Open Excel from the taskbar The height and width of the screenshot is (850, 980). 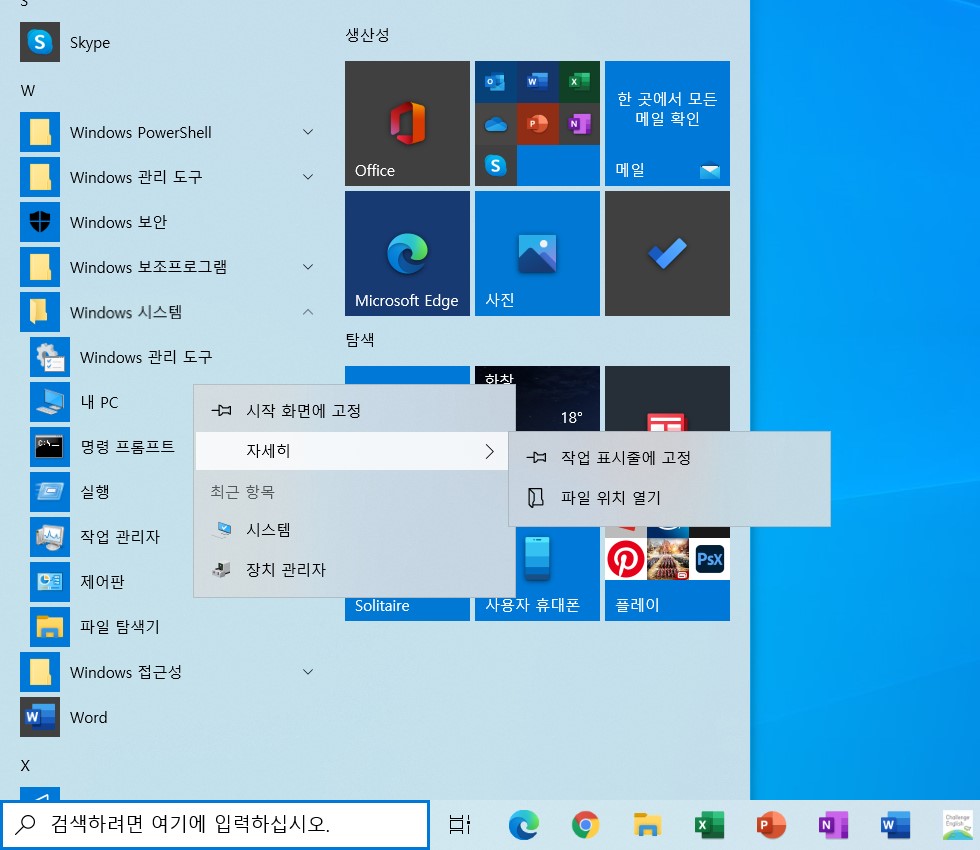click(x=709, y=825)
